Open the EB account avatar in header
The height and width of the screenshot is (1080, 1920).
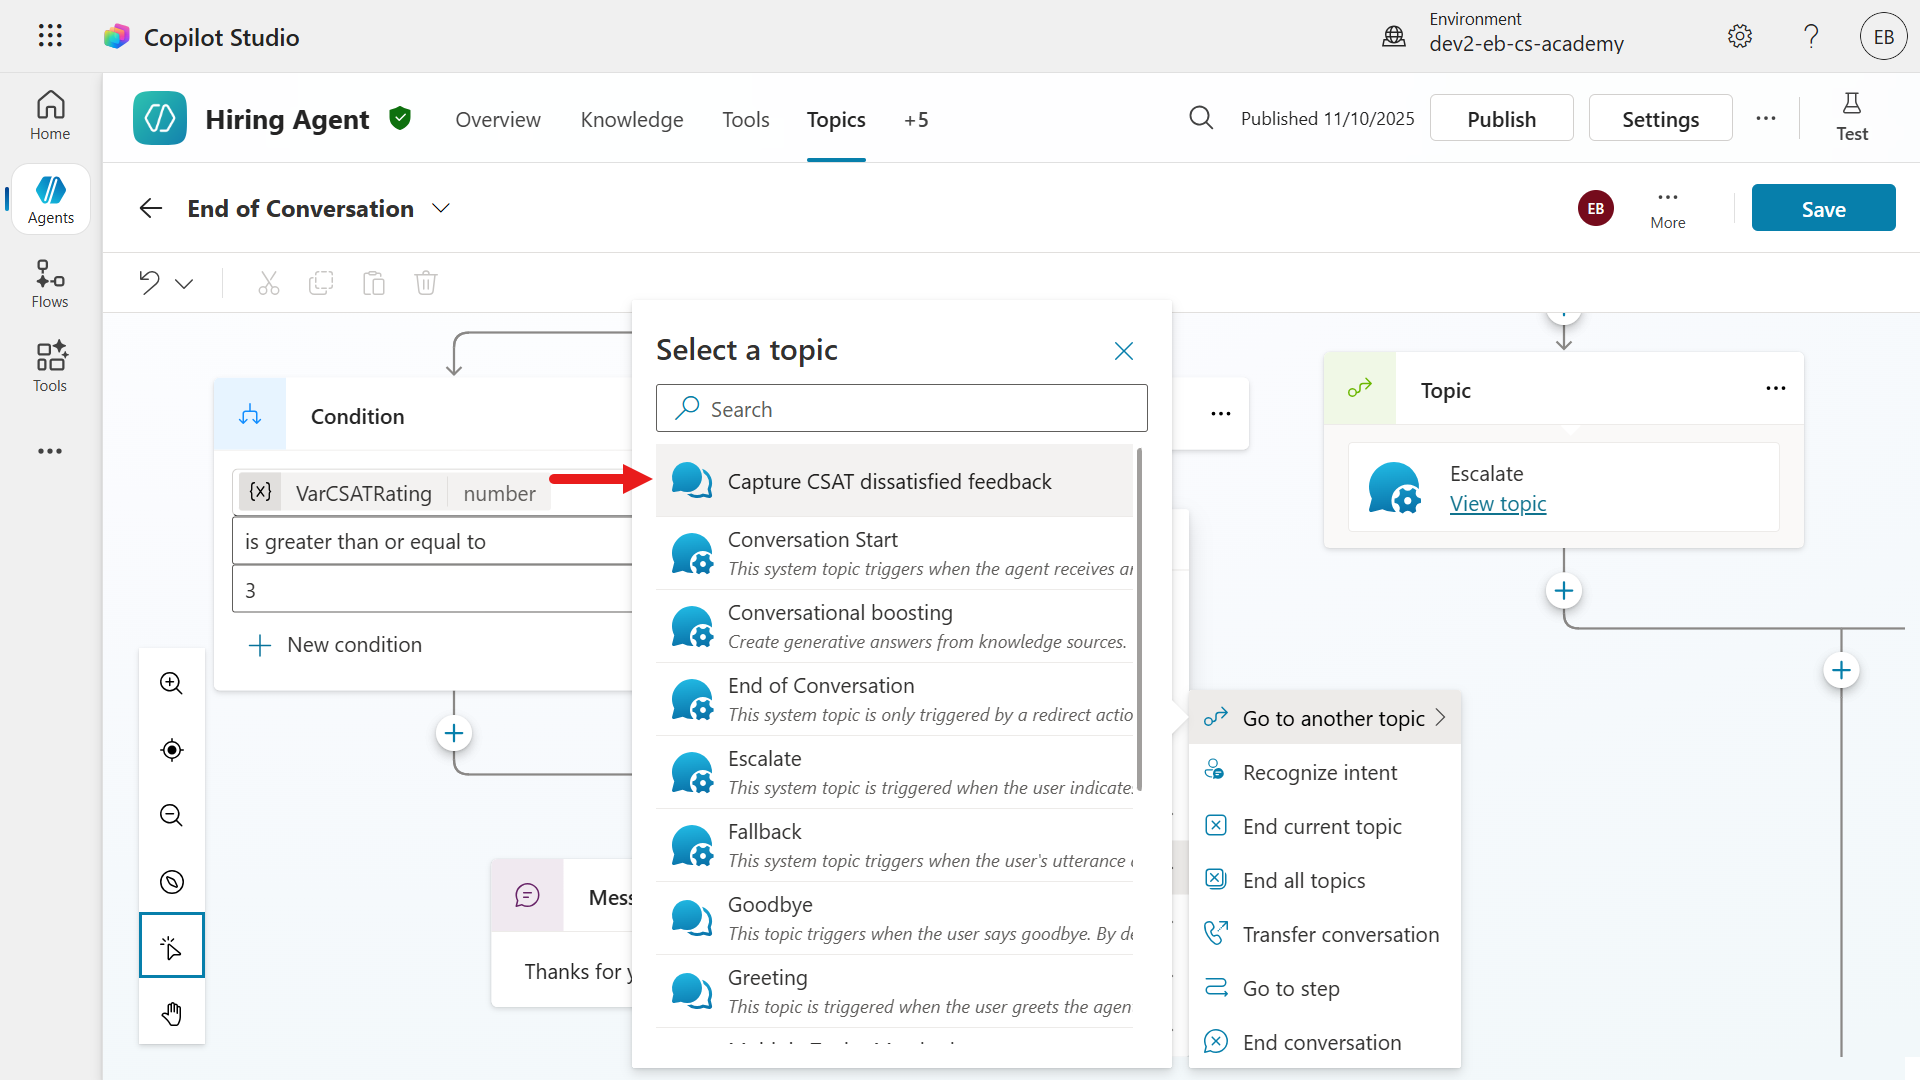coord(1884,37)
